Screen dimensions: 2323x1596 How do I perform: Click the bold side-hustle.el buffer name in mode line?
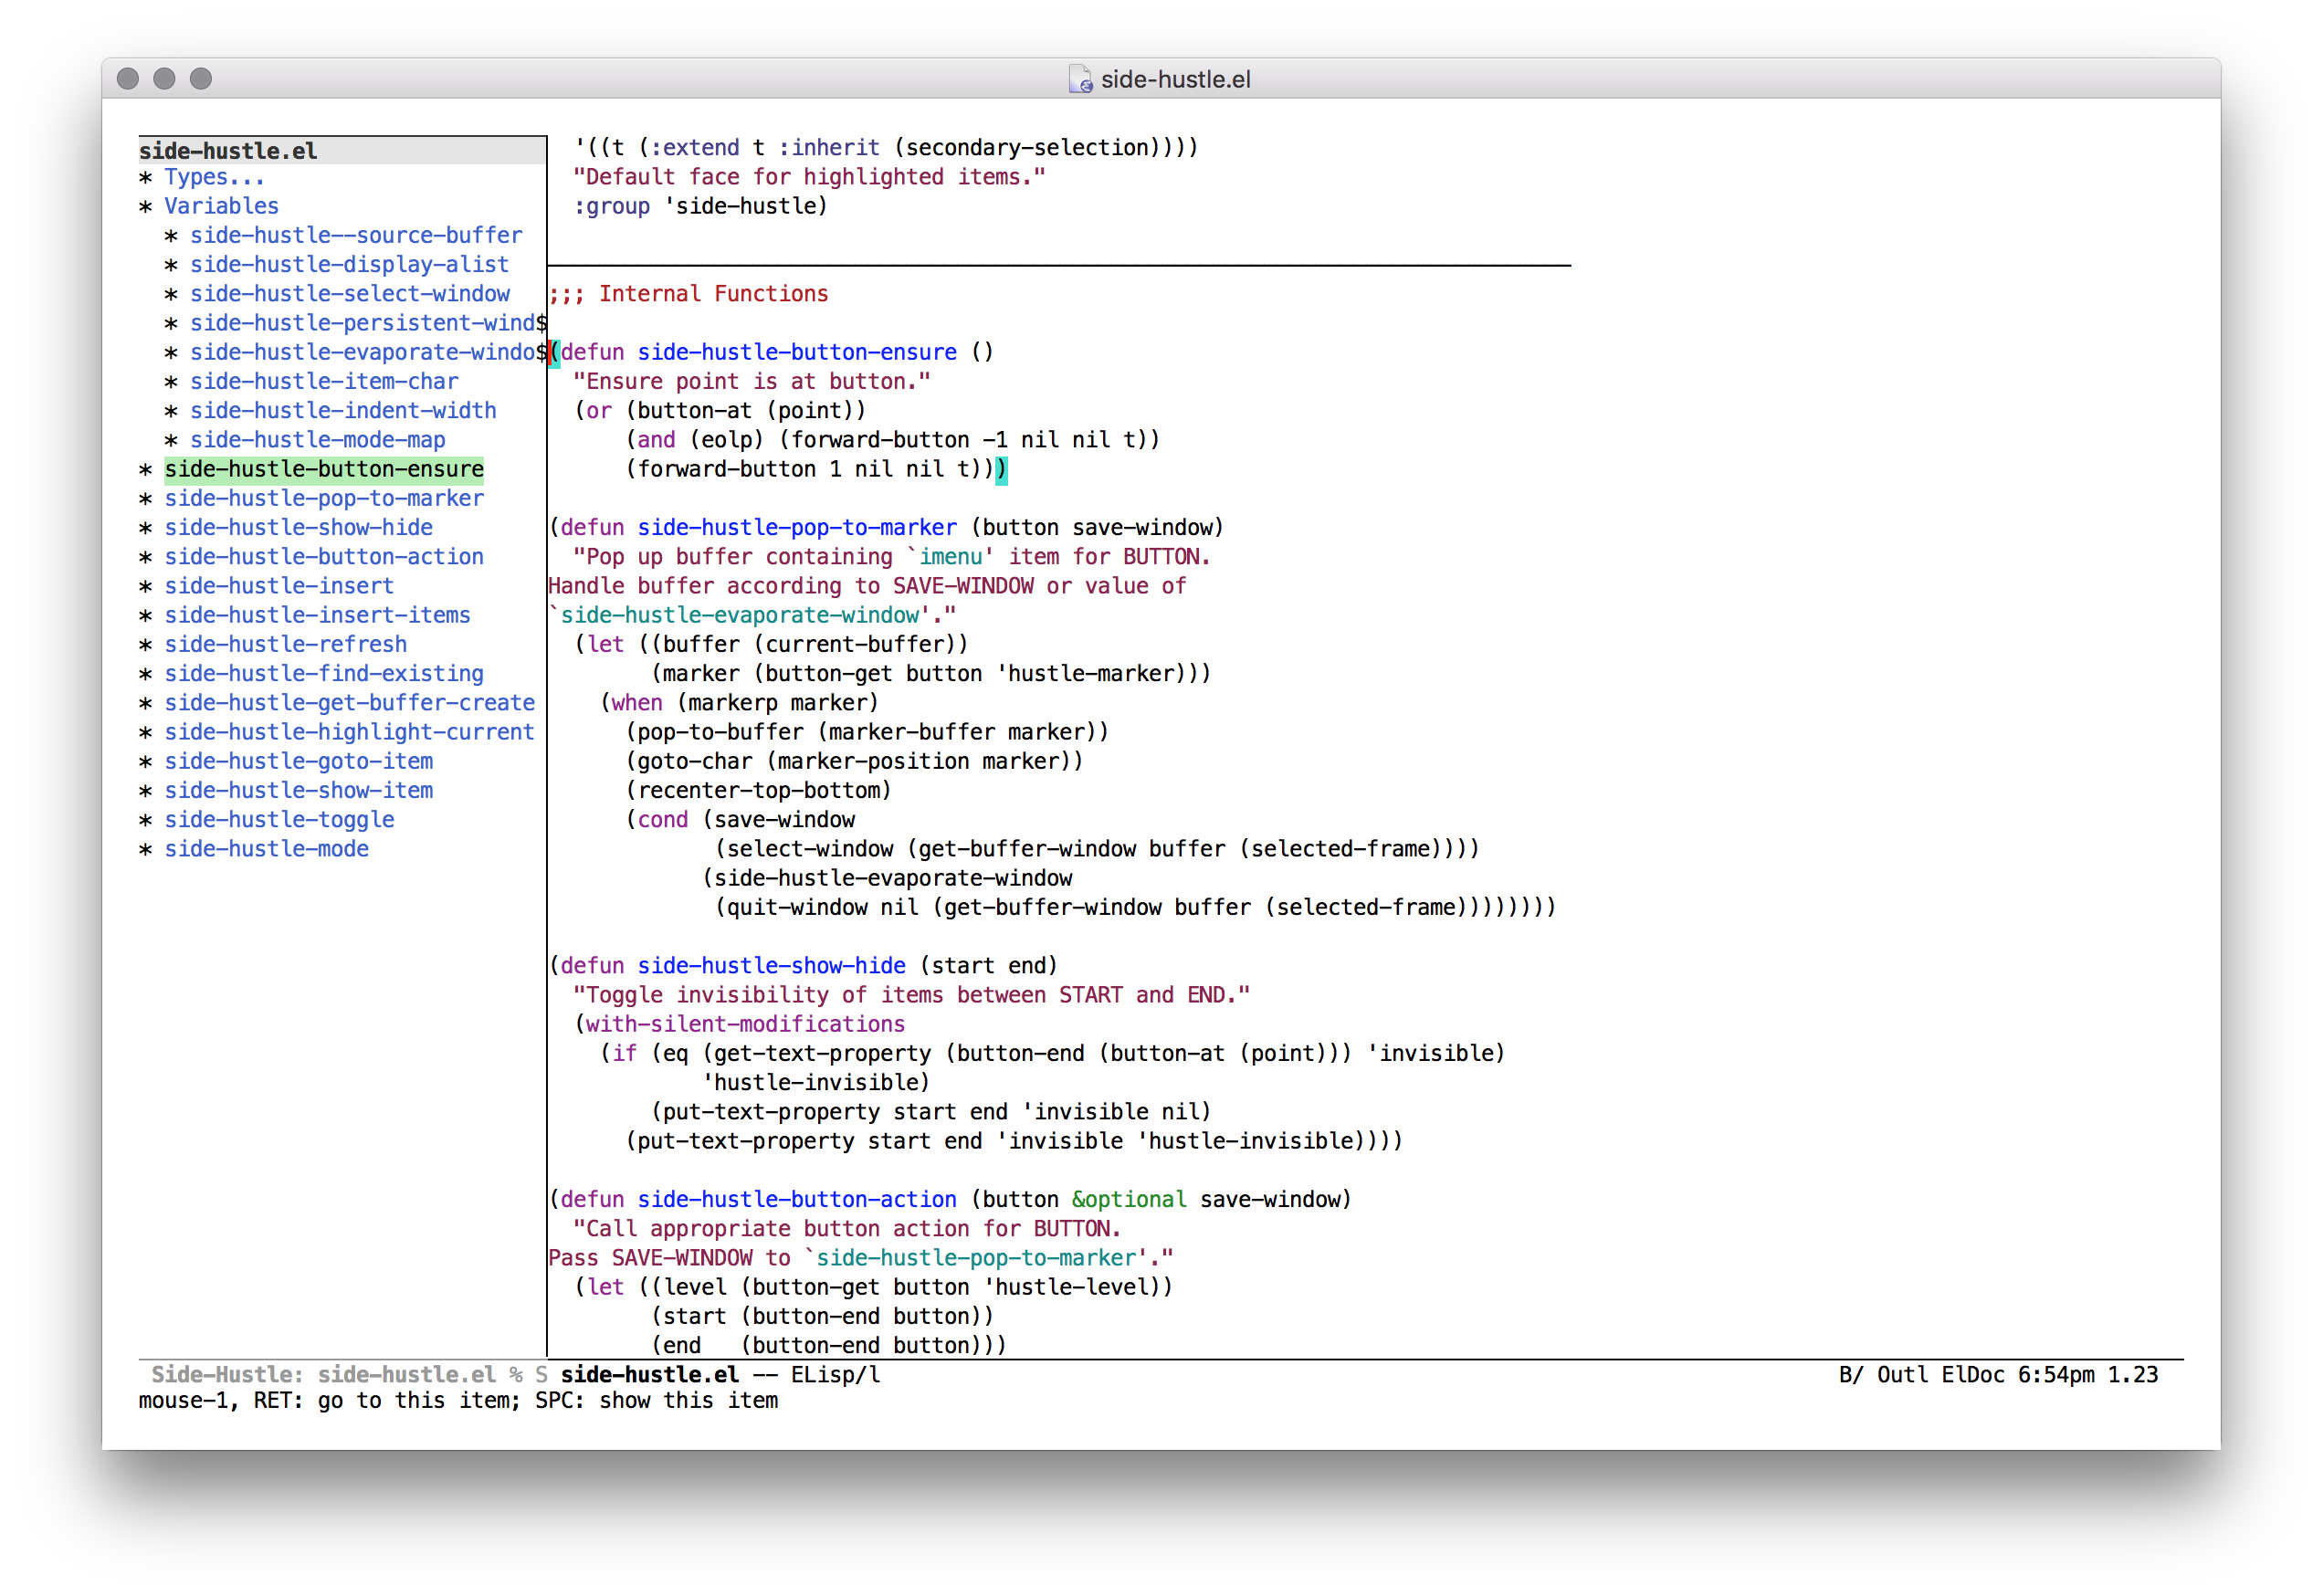[x=649, y=1375]
